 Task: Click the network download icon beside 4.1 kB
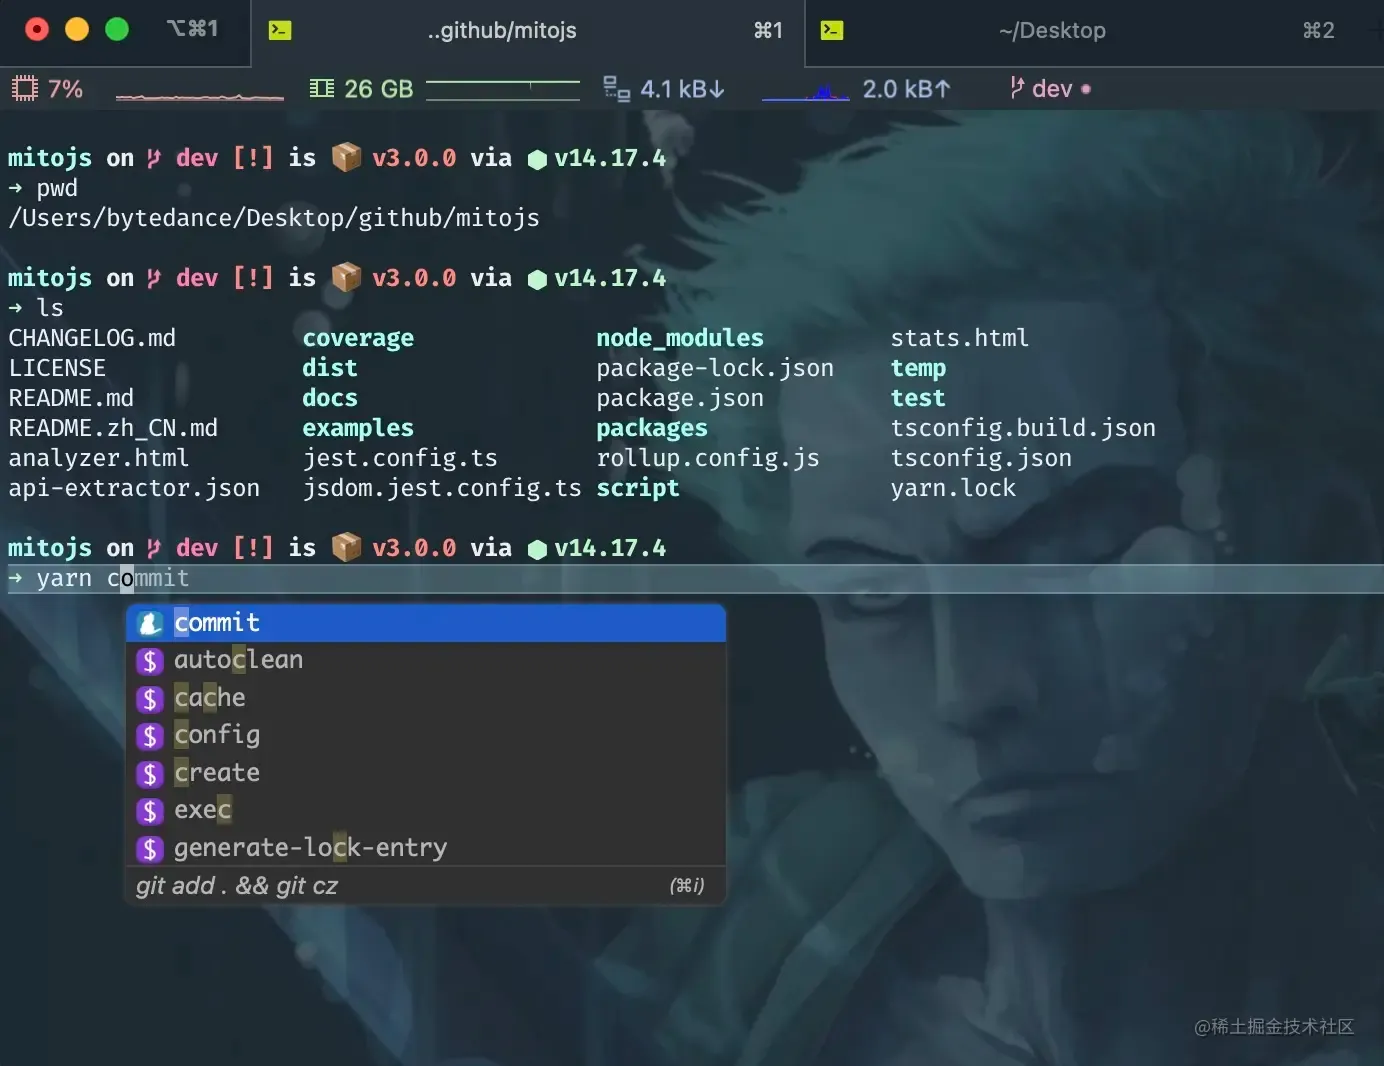[x=616, y=88]
